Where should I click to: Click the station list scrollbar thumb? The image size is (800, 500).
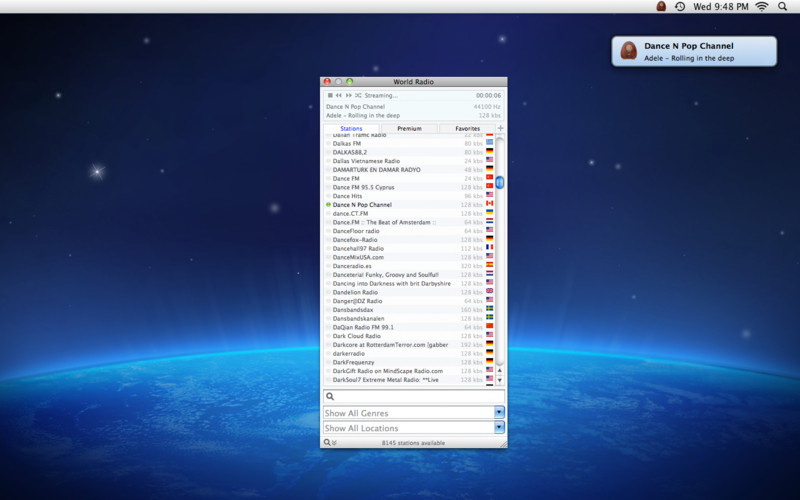(x=500, y=182)
